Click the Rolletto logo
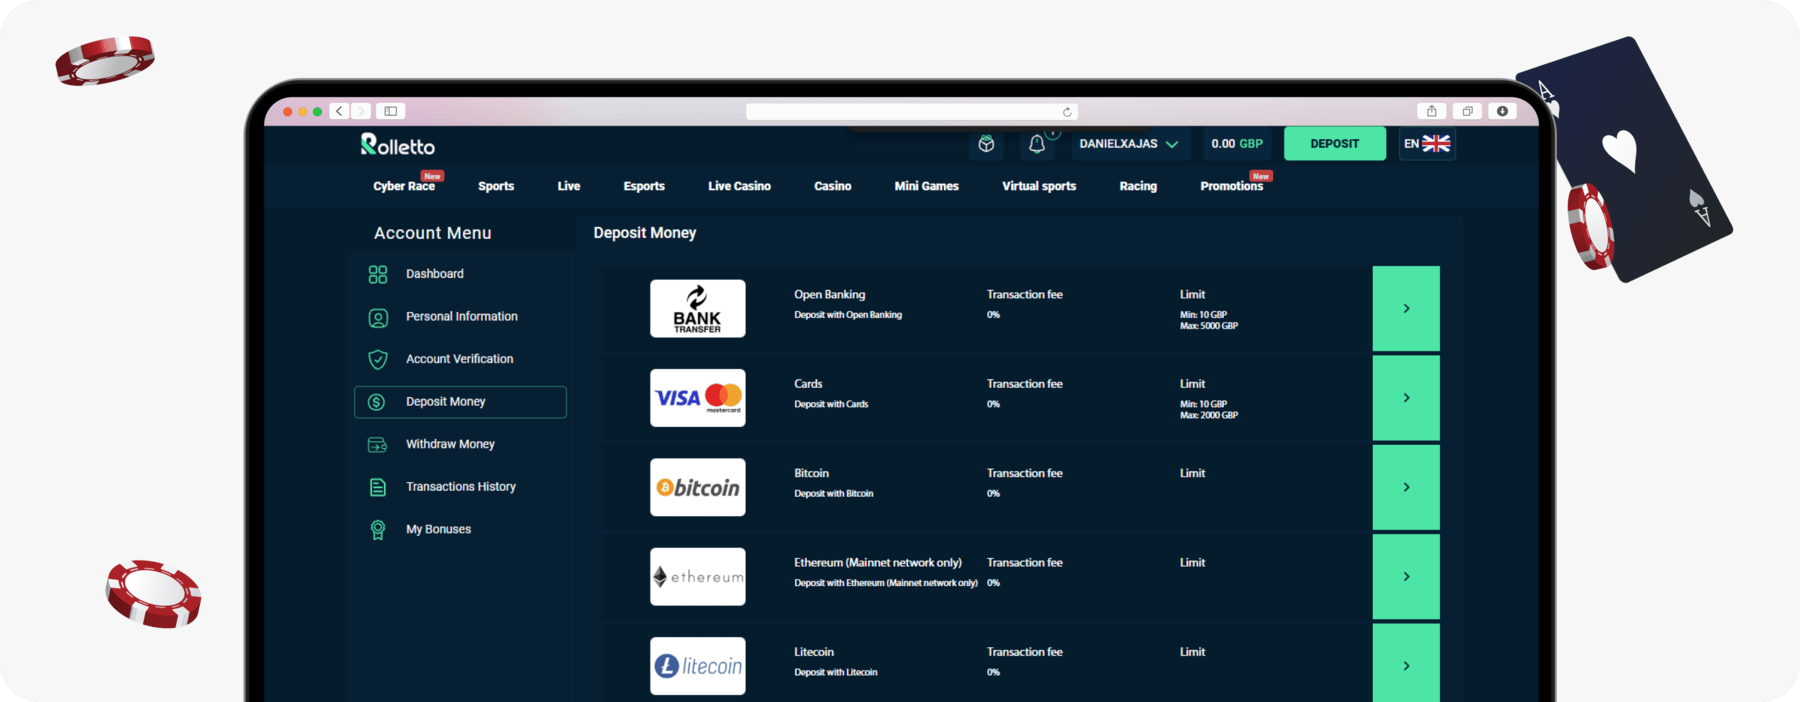1800x702 pixels. click(398, 145)
